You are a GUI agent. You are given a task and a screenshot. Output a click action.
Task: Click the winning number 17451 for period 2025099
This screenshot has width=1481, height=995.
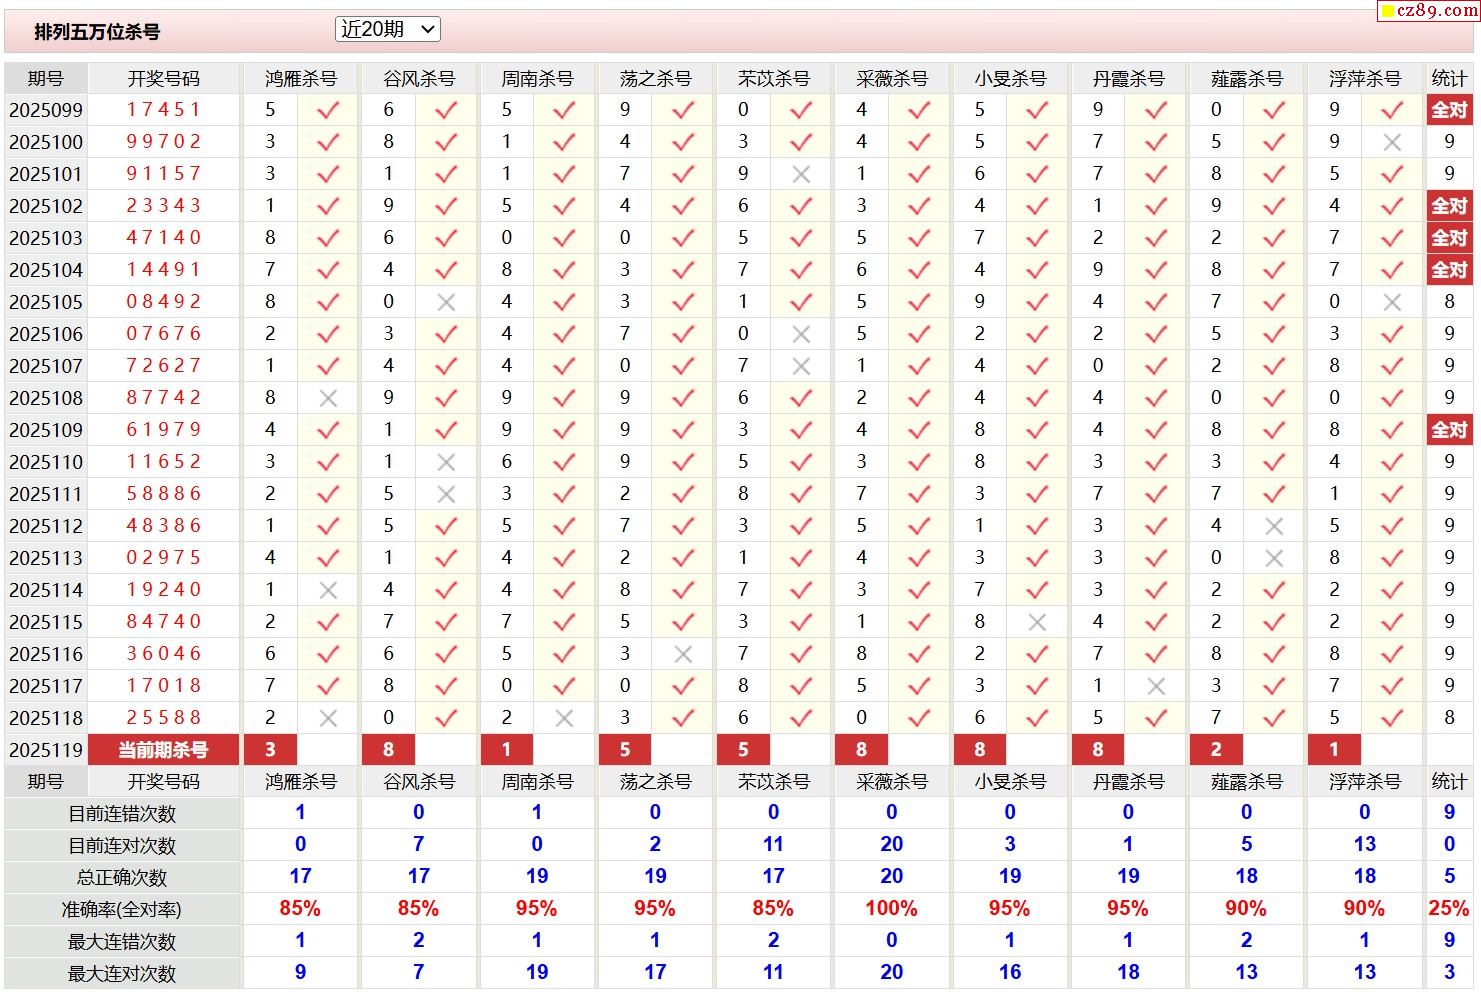pyautogui.click(x=163, y=110)
